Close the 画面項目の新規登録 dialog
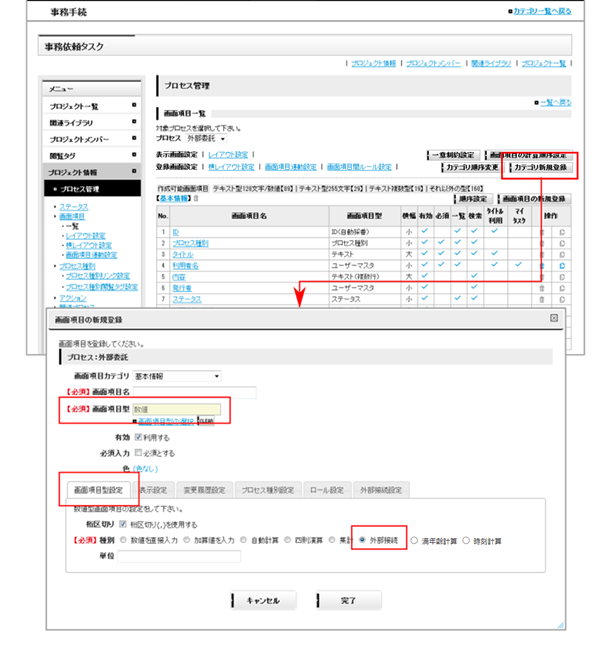 (554, 318)
